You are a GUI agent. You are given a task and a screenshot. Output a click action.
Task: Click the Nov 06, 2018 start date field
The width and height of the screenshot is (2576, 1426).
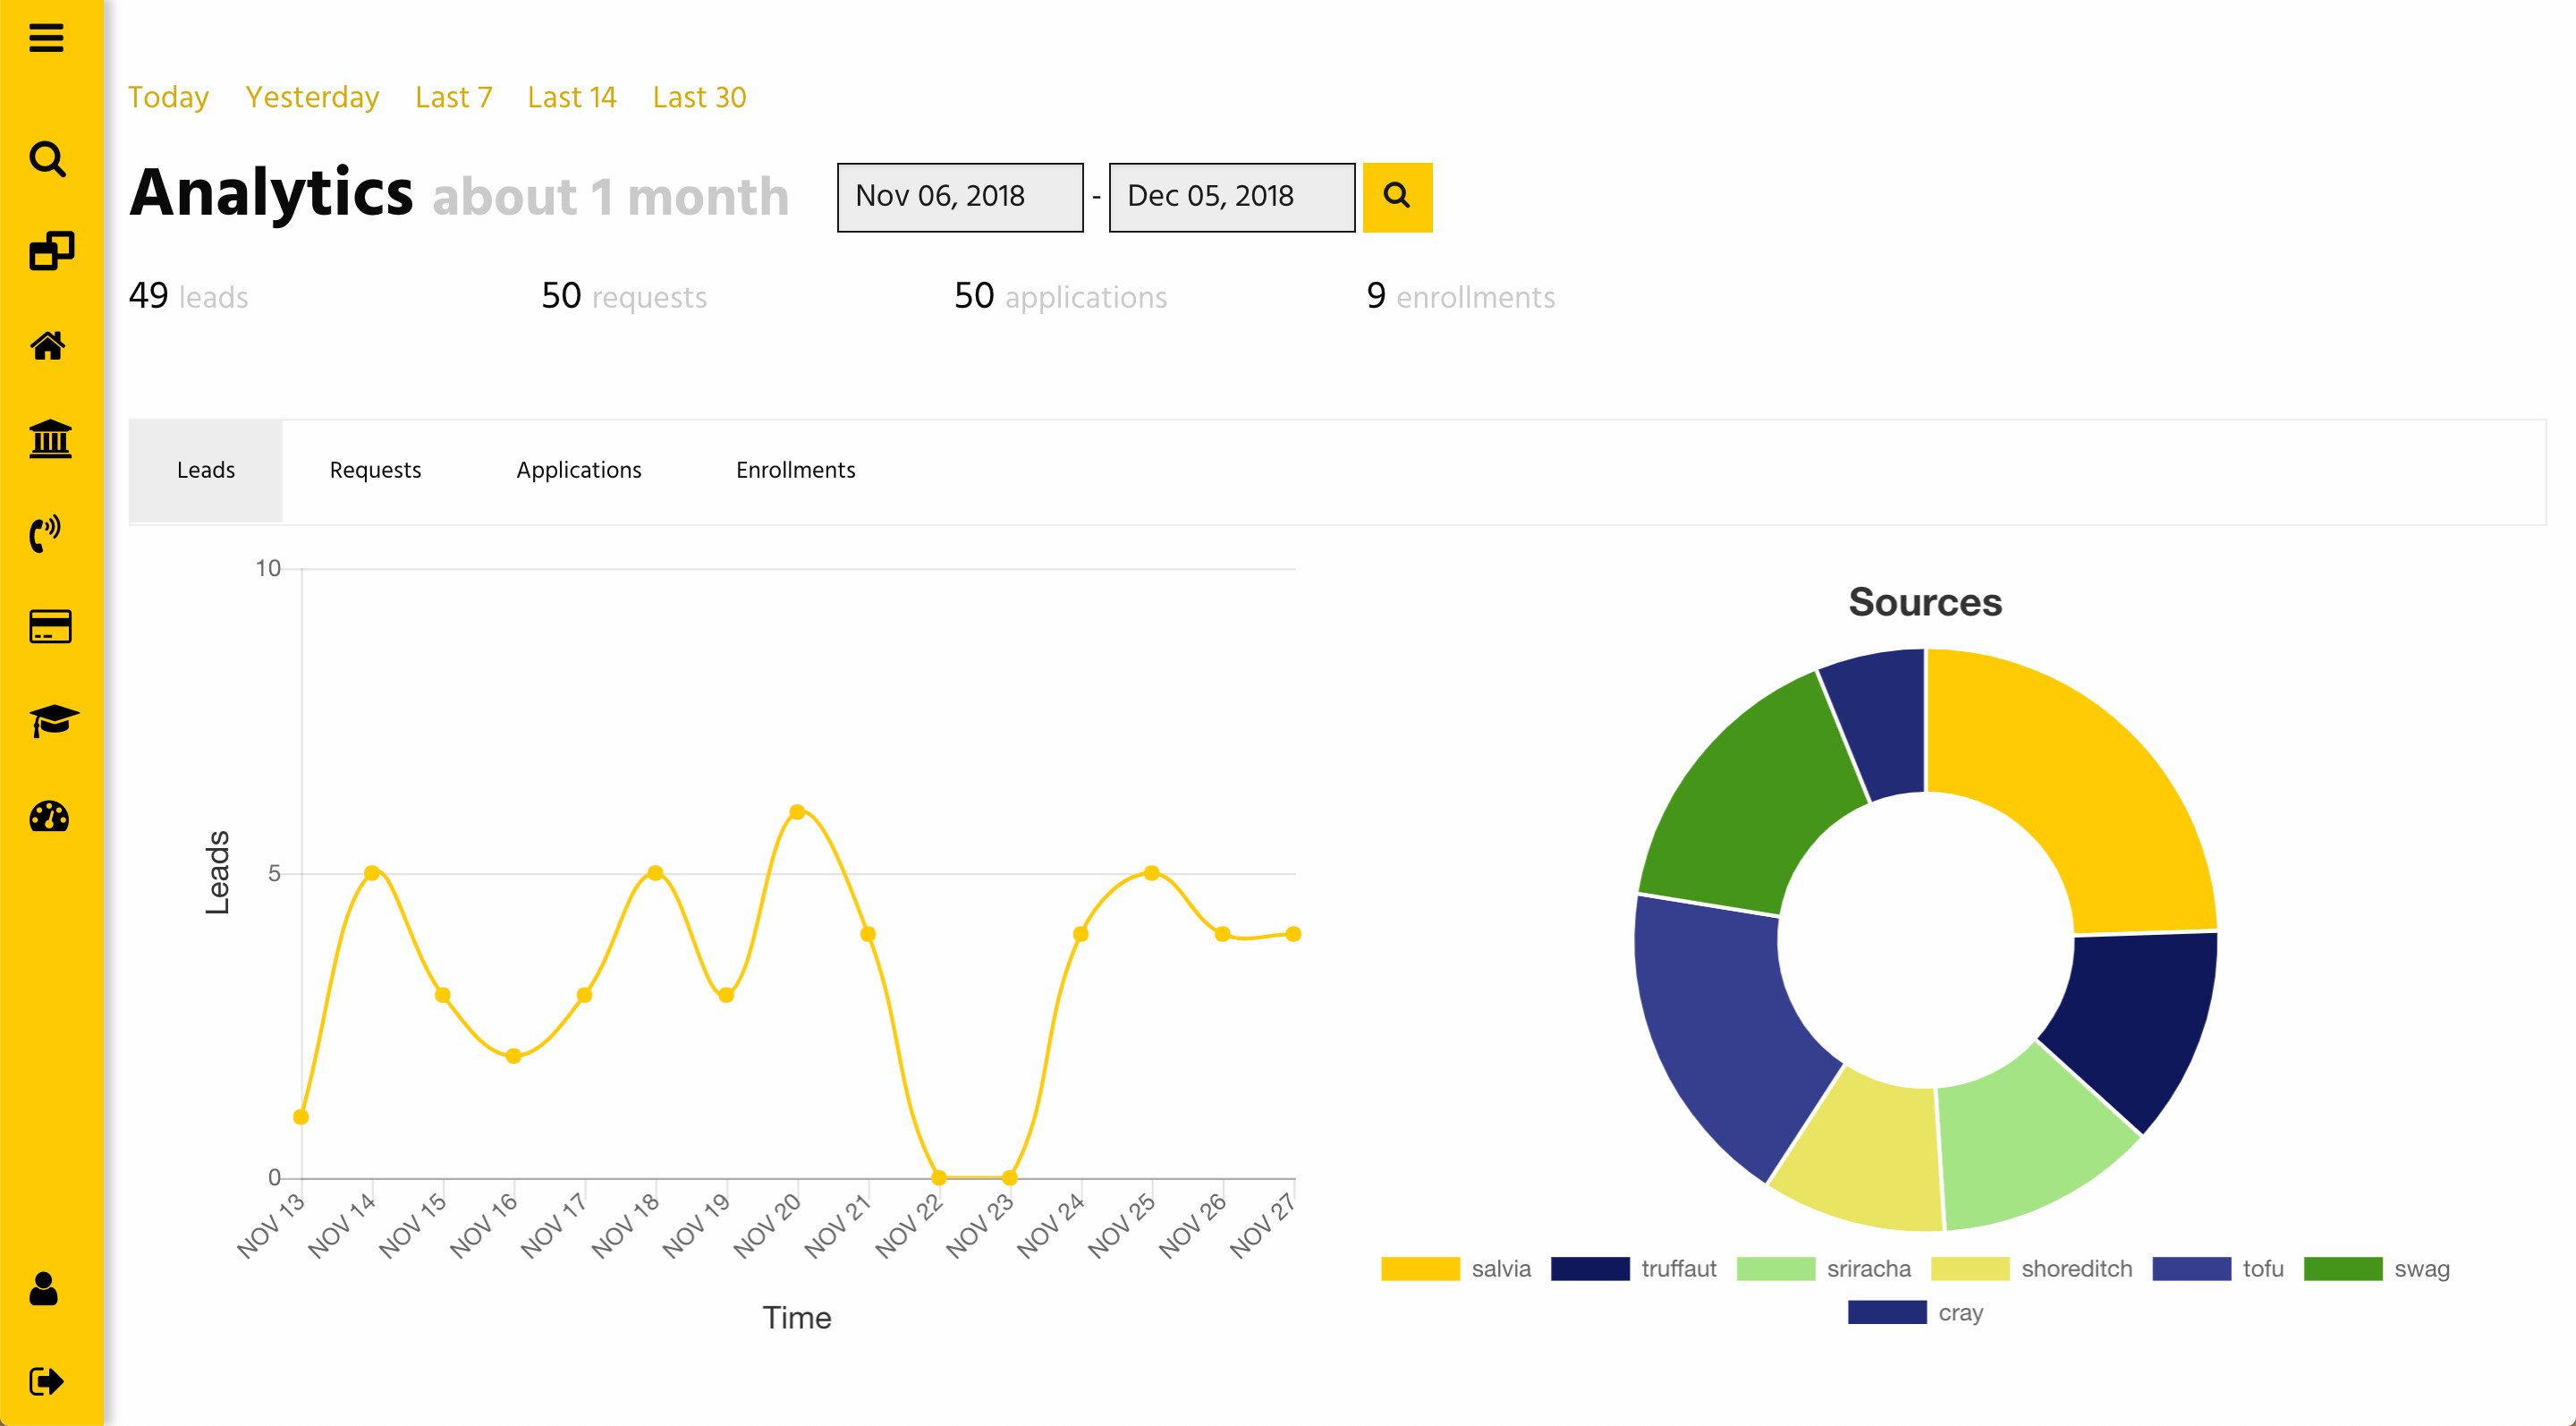click(959, 197)
